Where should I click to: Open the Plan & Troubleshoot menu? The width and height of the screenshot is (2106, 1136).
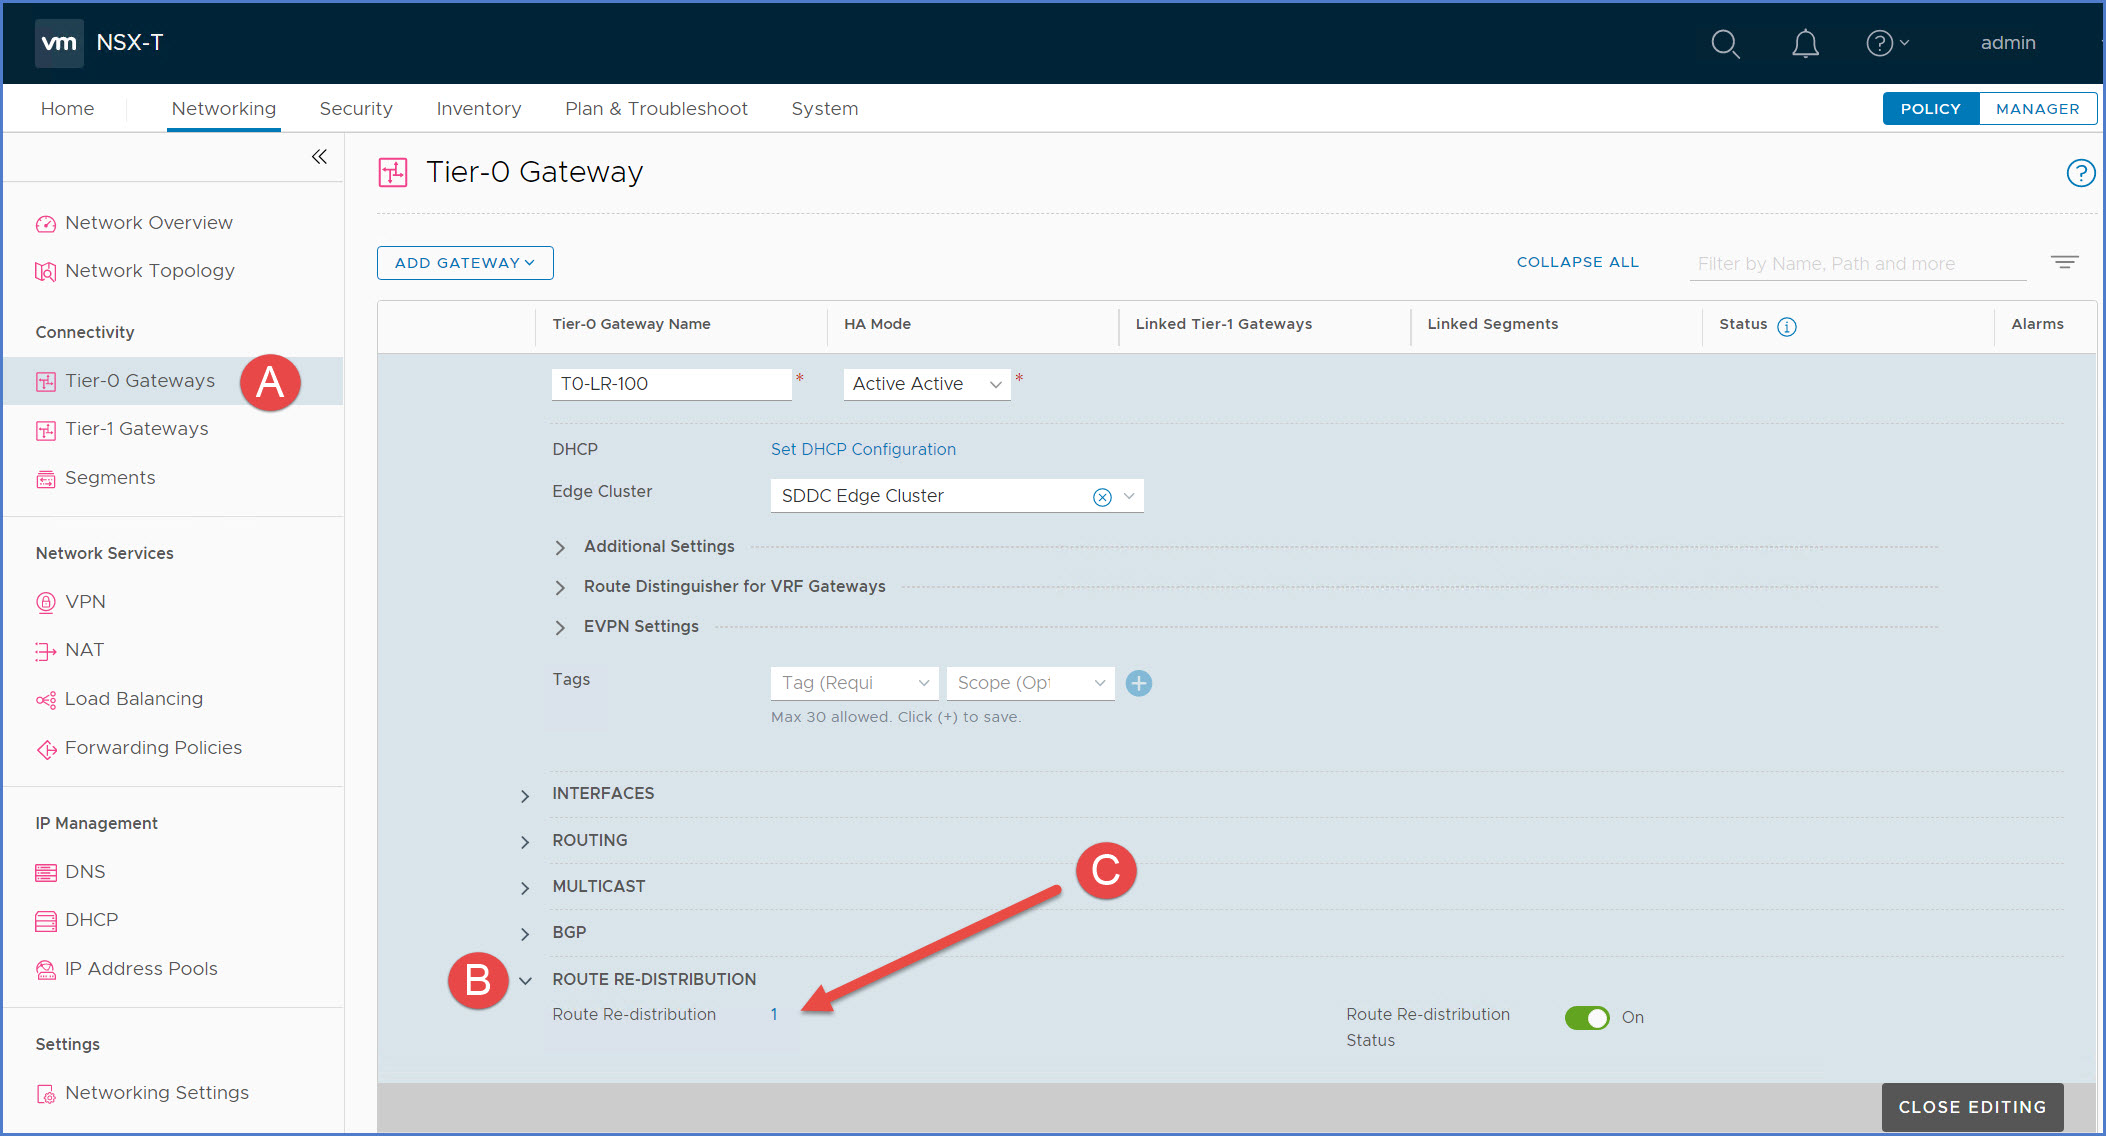[656, 108]
